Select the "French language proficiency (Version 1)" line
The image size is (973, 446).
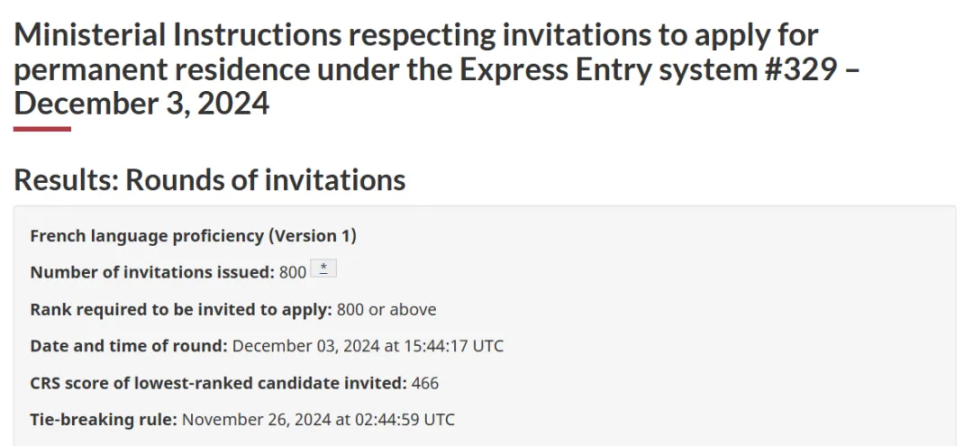[193, 236]
